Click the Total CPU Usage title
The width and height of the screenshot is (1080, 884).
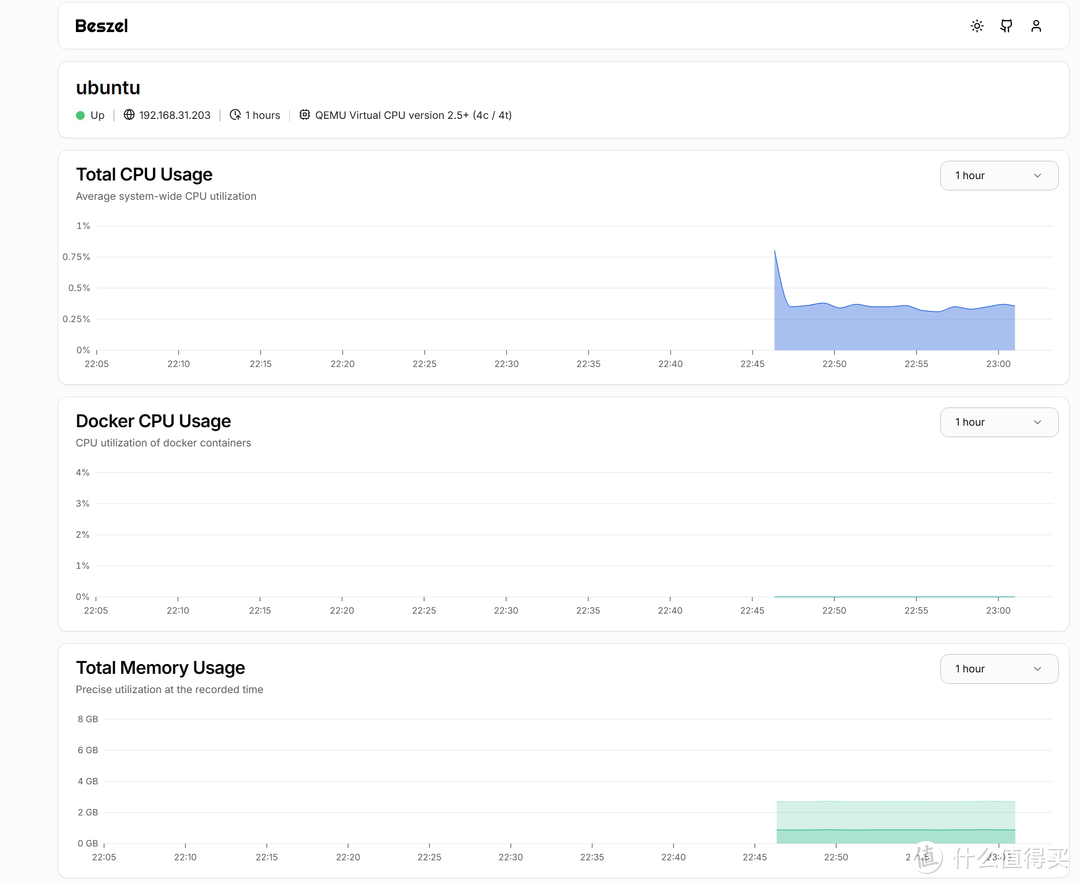(144, 175)
